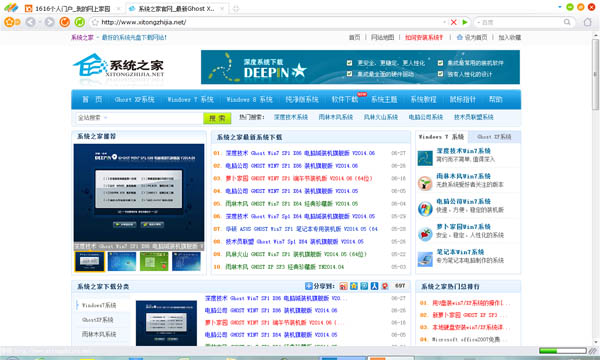Click the 电脑公司Win7系统 Windows logo icon
This screenshot has height=360, width=600.
pos(425,209)
